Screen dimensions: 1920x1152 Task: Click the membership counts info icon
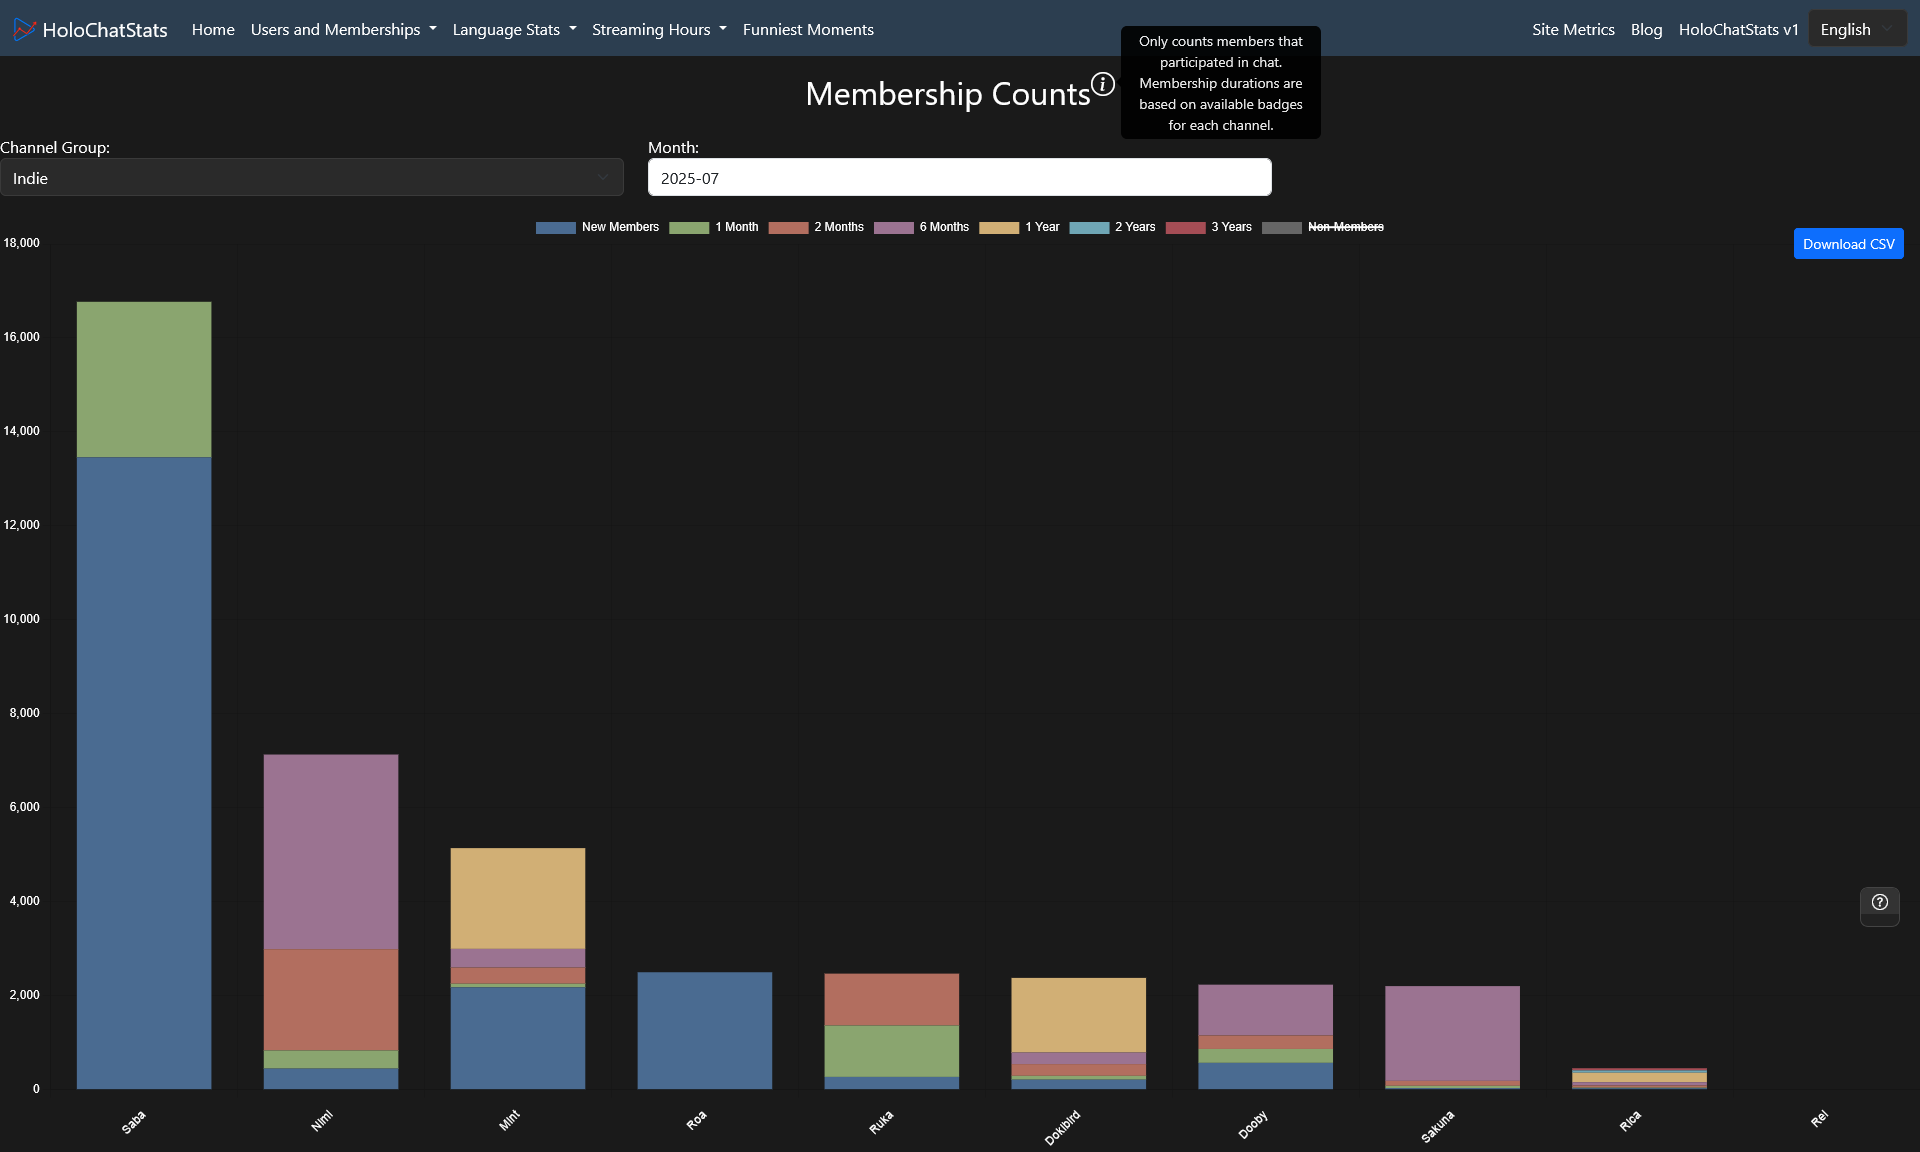[1102, 84]
